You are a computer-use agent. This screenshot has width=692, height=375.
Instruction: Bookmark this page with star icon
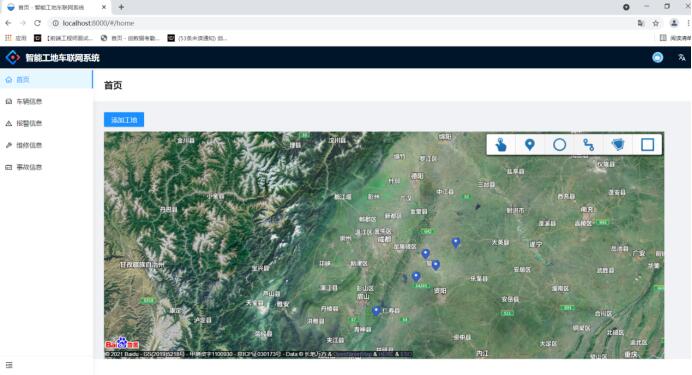[x=656, y=23]
